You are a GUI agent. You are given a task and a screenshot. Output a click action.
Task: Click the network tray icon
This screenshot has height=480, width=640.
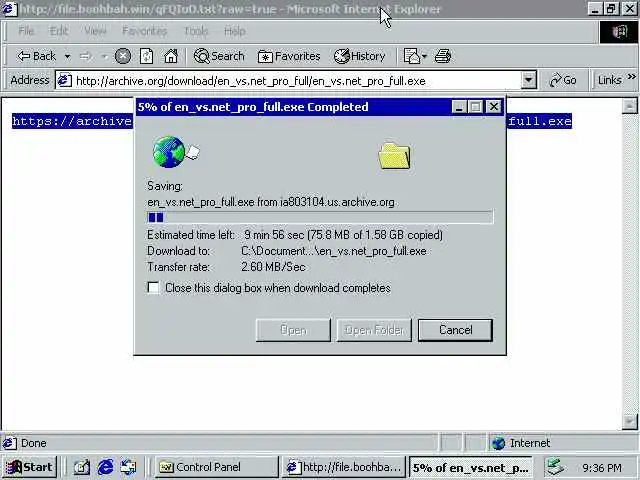pos(556,467)
